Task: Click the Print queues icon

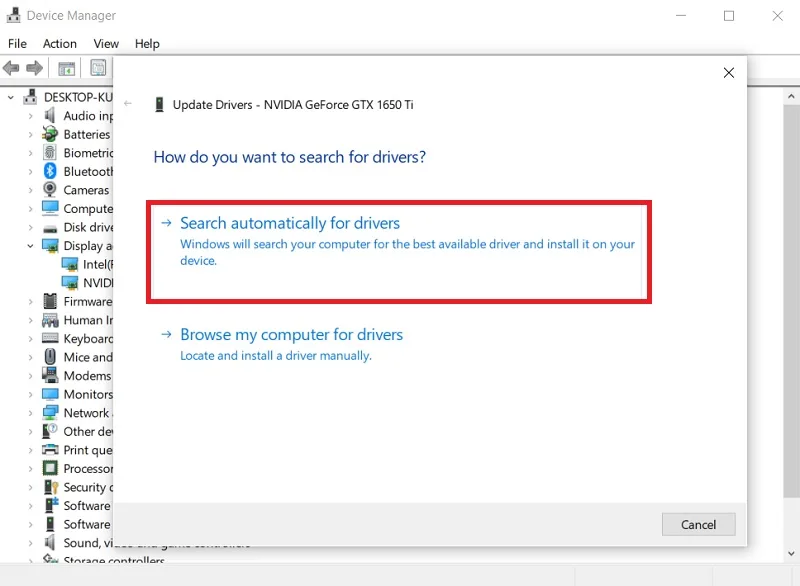Action: [x=50, y=450]
